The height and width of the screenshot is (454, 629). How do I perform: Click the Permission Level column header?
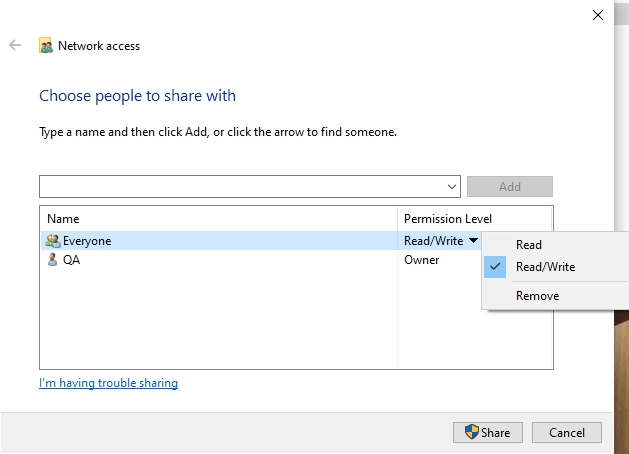coord(448,219)
